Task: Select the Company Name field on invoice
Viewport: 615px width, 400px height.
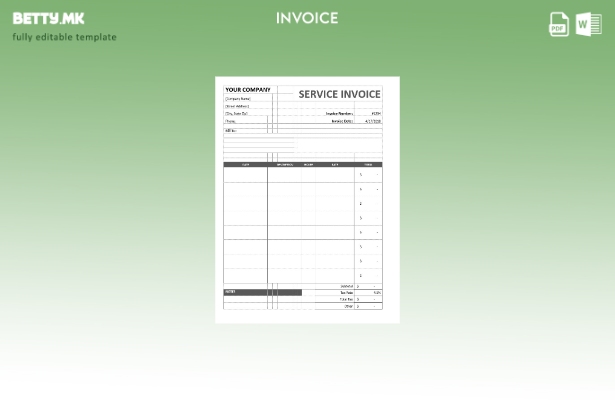Action: pos(238,99)
